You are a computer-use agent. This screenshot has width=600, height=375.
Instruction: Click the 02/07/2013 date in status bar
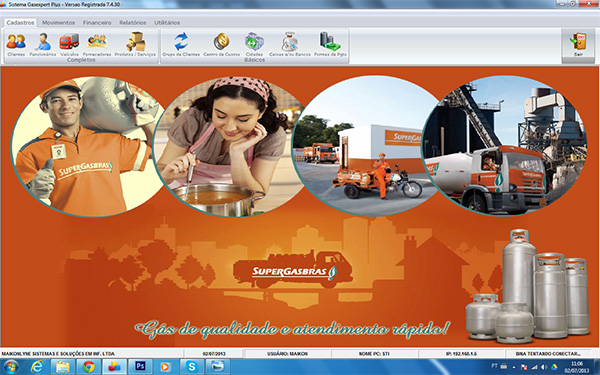click(215, 354)
